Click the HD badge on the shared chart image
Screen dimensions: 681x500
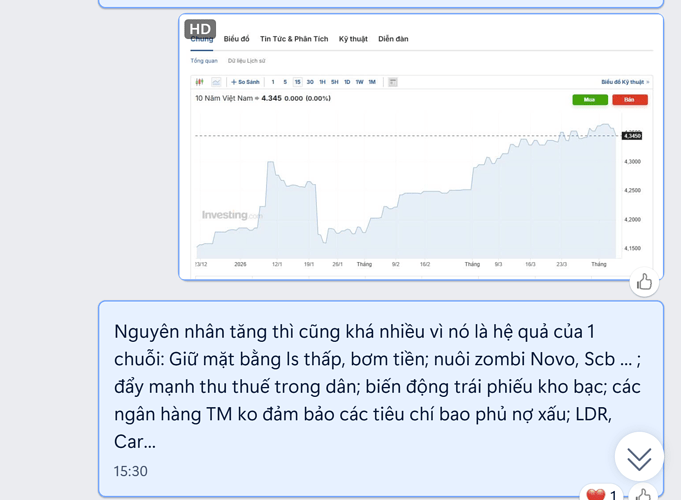coord(200,29)
